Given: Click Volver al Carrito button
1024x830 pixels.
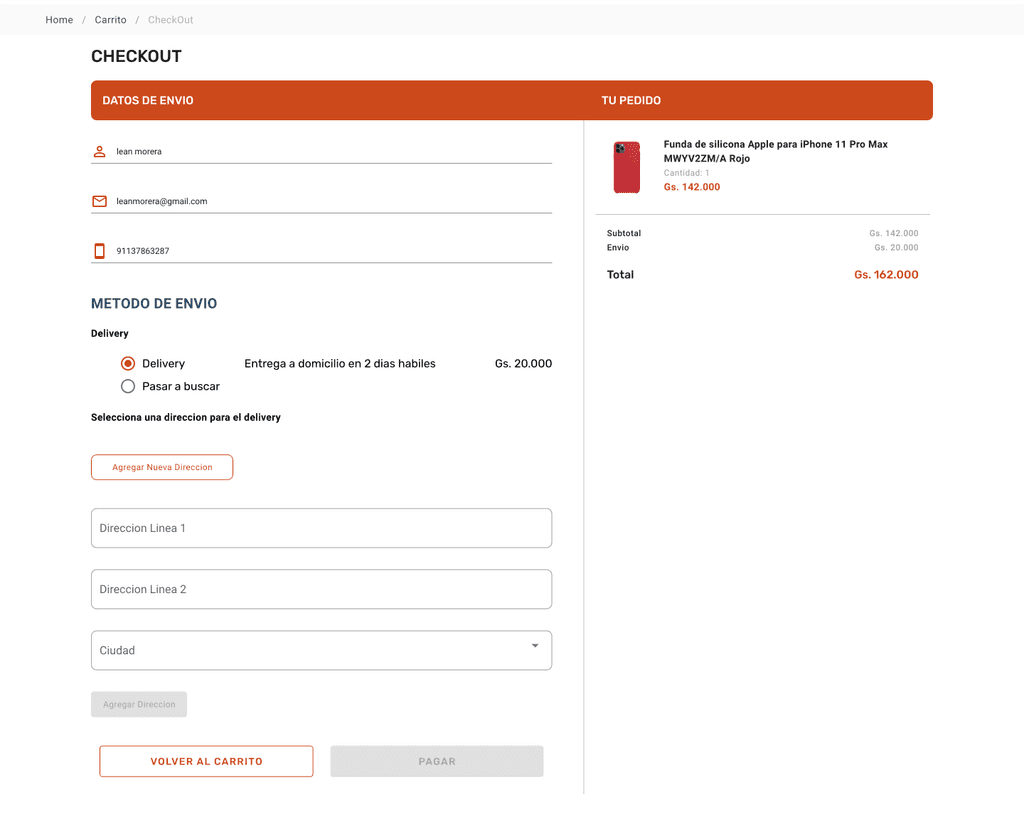Looking at the screenshot, I should [x=206, y=761].
